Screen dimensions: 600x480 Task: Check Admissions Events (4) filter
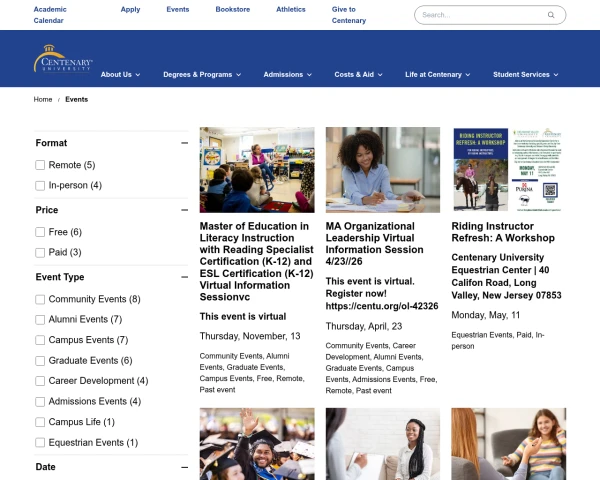point(40,402)
